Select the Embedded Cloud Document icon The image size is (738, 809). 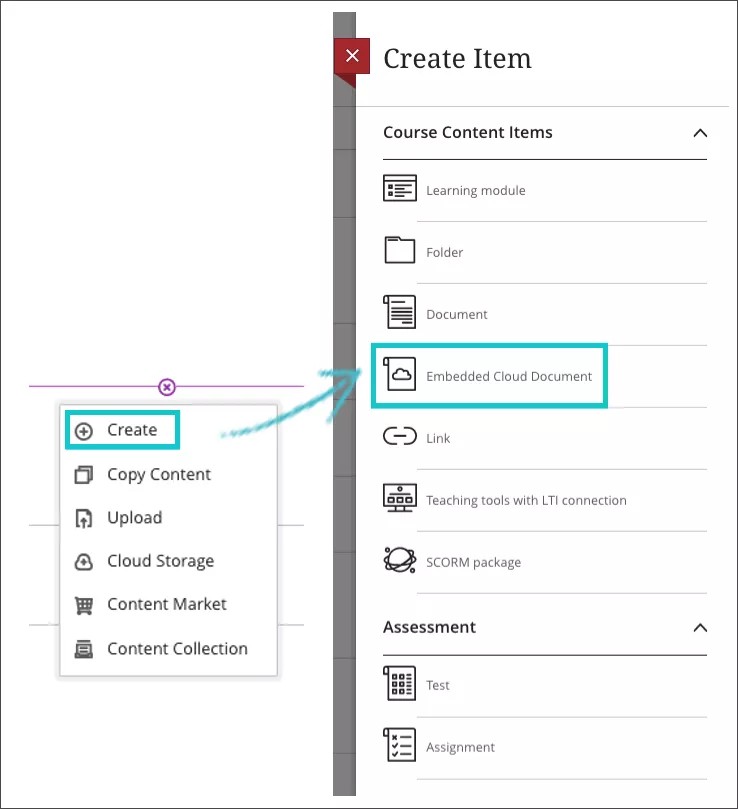point(400,376)
